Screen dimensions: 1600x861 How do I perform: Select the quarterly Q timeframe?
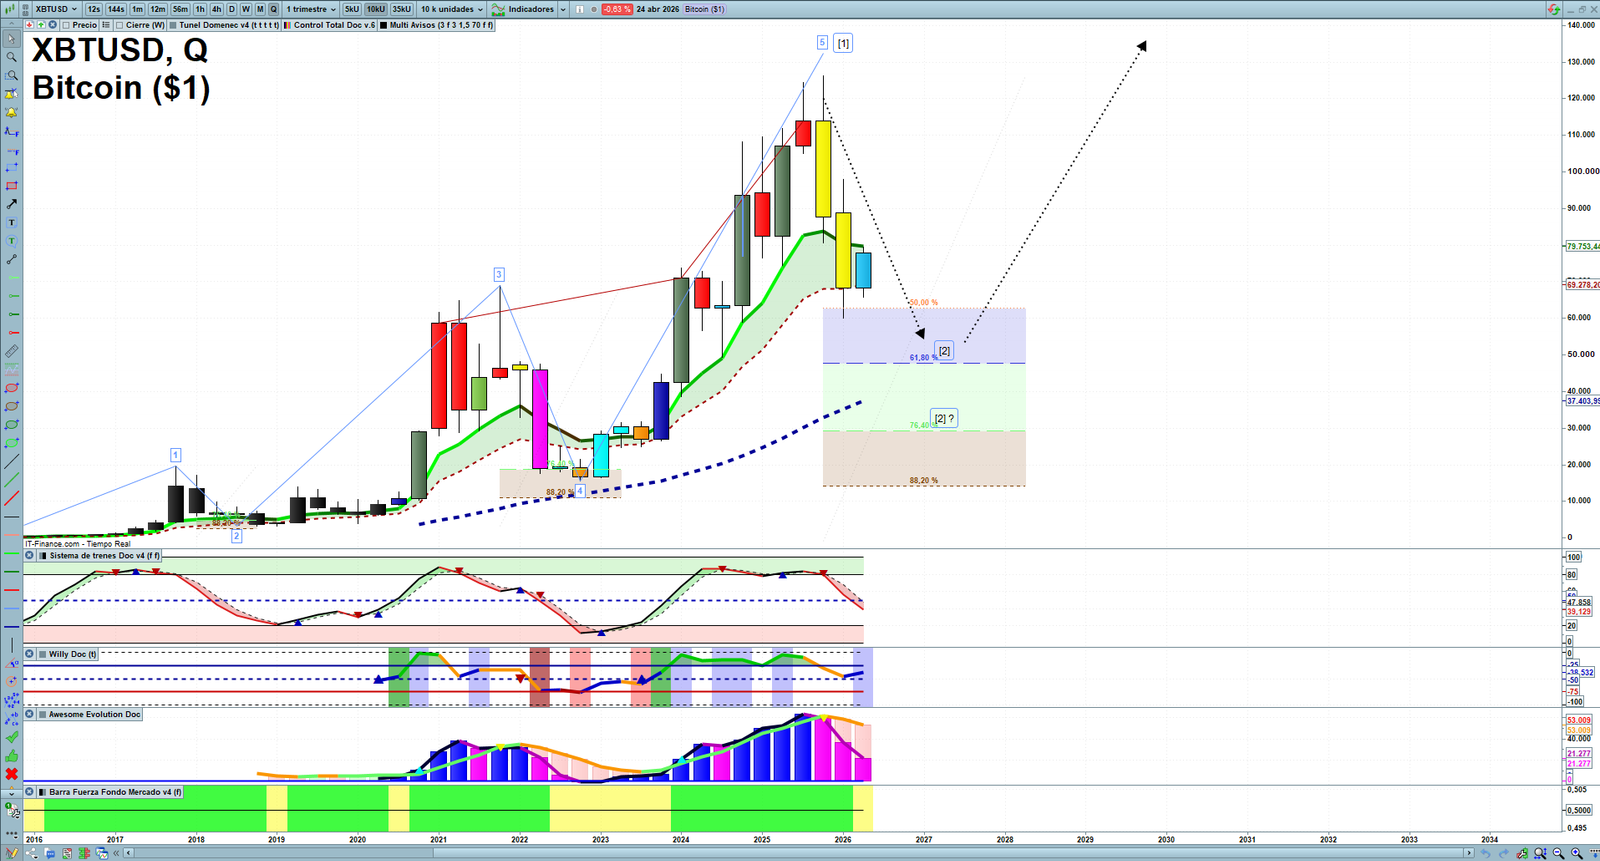273,9
